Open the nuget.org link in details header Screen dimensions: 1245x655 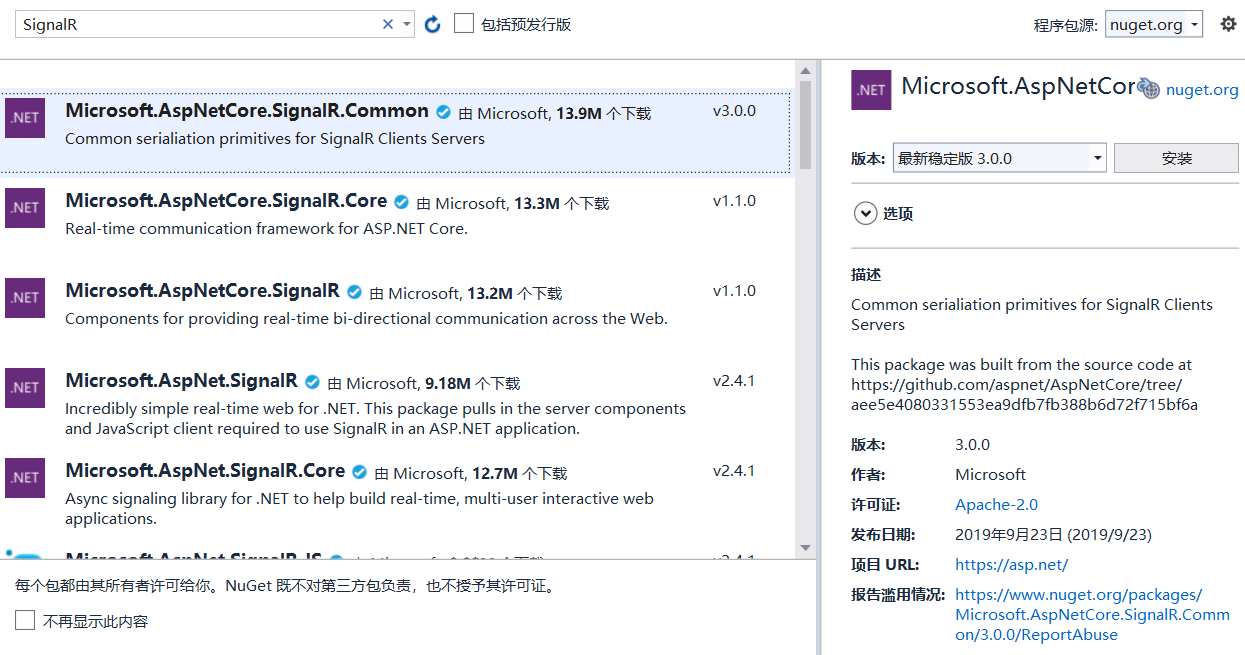tap(1202, 90)
